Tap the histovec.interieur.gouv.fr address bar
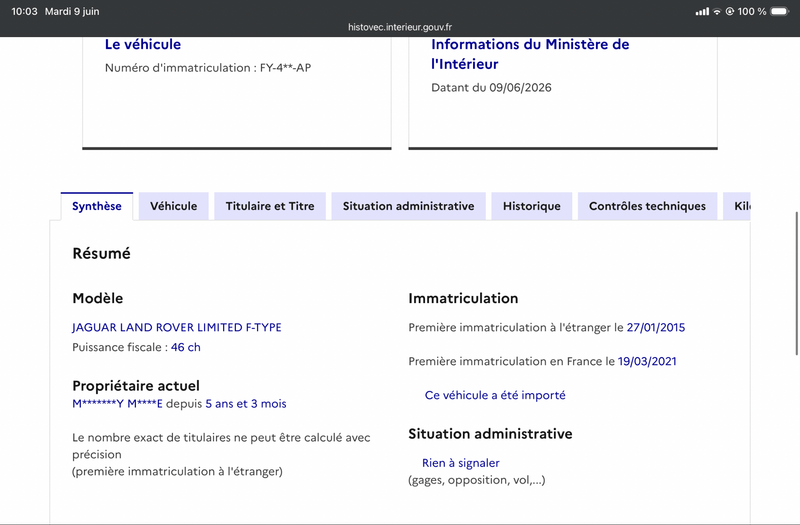The width and height of the screenshot is (800, 525). 400,27
